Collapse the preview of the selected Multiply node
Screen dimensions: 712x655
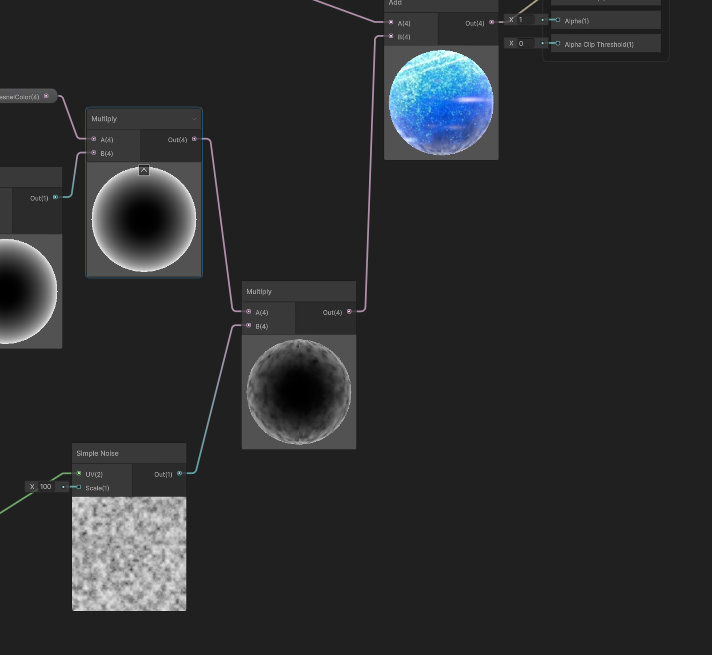144,170
